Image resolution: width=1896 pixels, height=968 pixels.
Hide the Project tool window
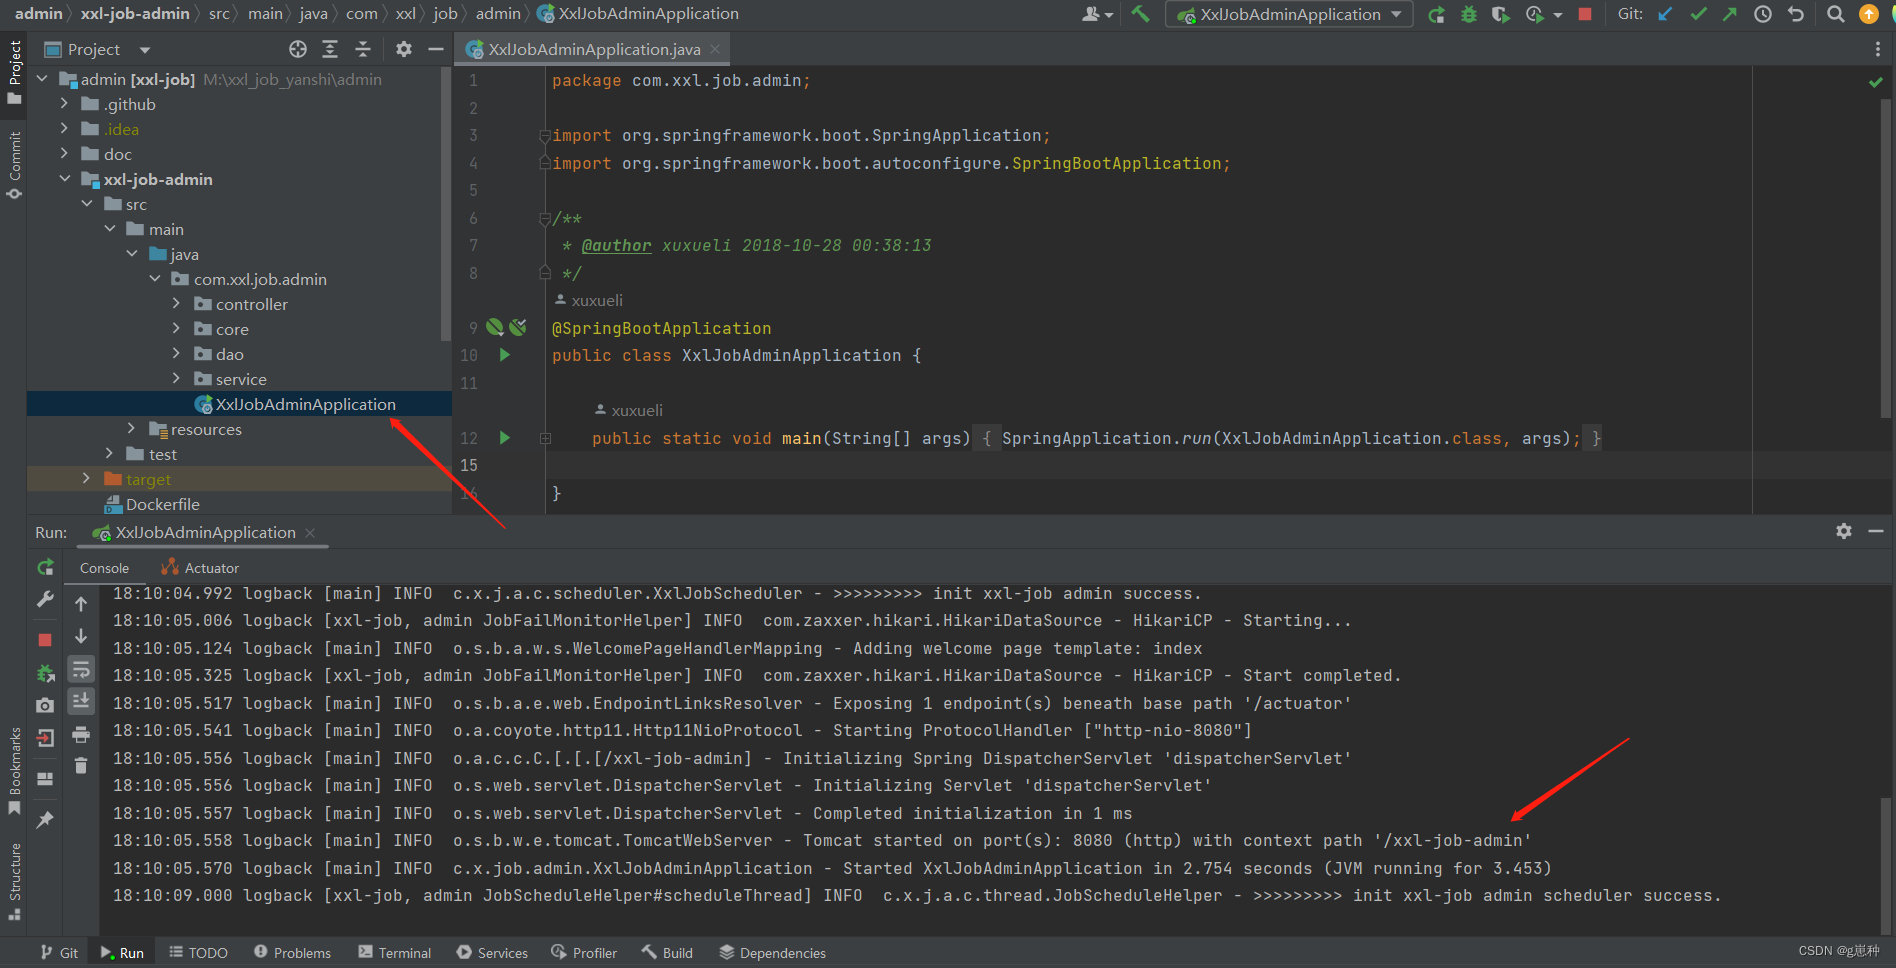436,49
